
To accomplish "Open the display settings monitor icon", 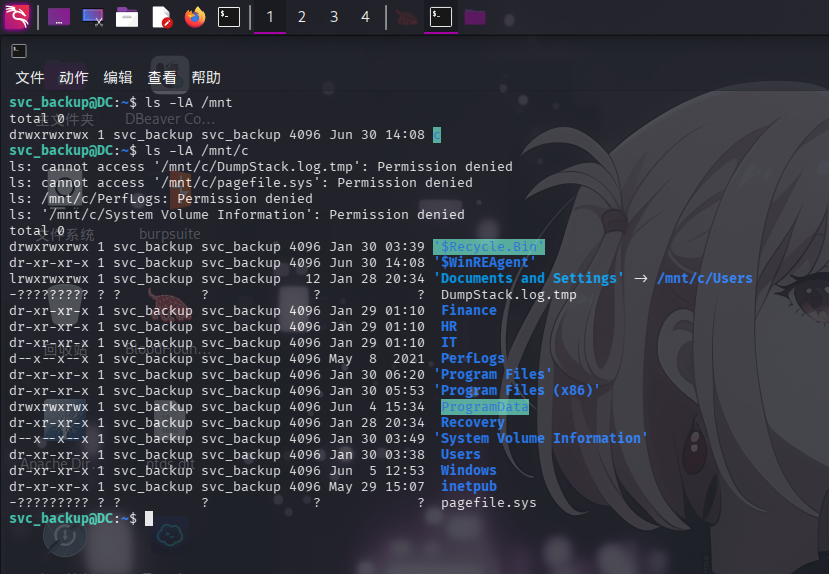I will [x=93, y=17].
